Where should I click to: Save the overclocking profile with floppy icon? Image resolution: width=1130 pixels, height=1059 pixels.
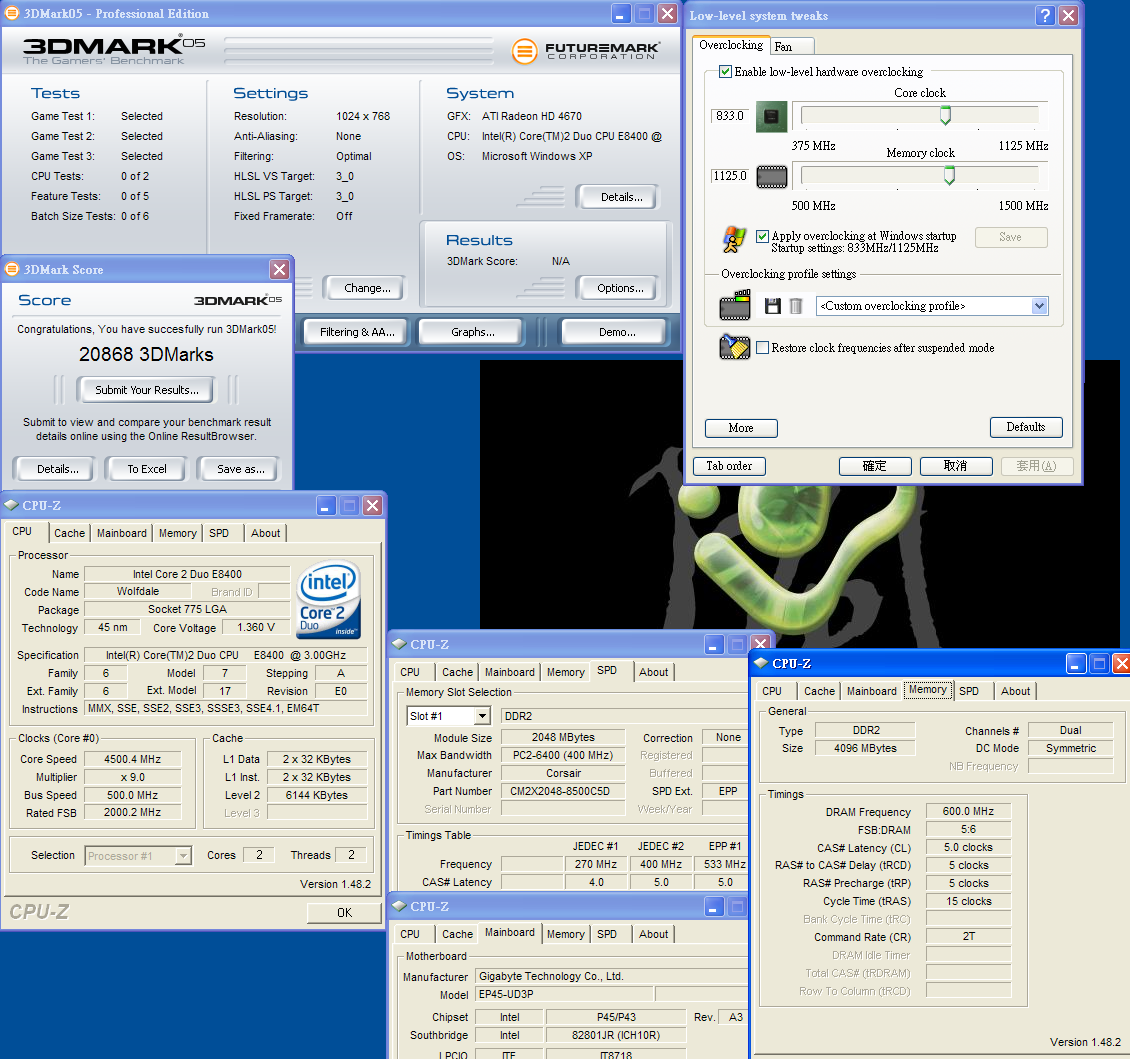pyautogui.click(x=773, y=306)
